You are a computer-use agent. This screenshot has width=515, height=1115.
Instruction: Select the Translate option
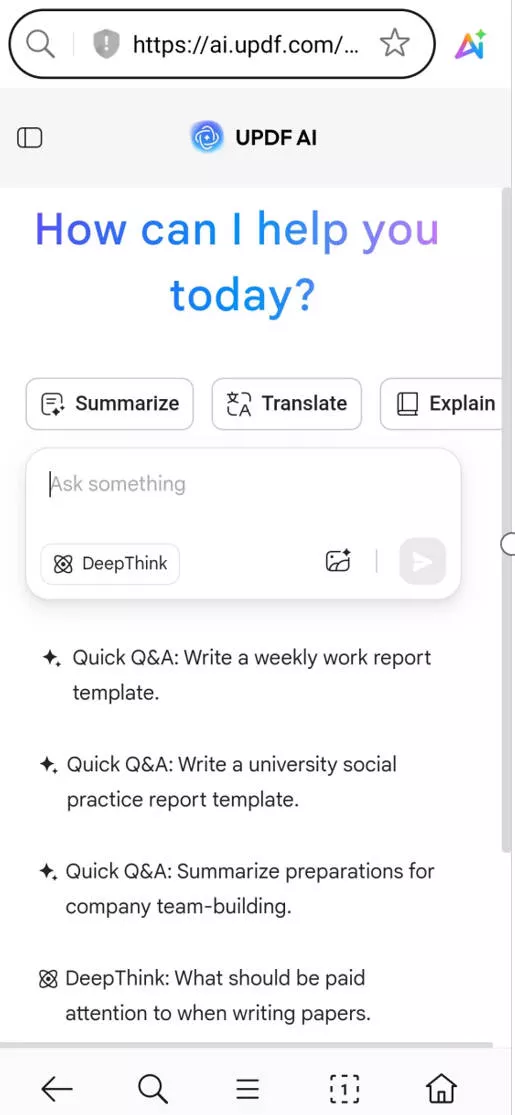coord(287,404)
